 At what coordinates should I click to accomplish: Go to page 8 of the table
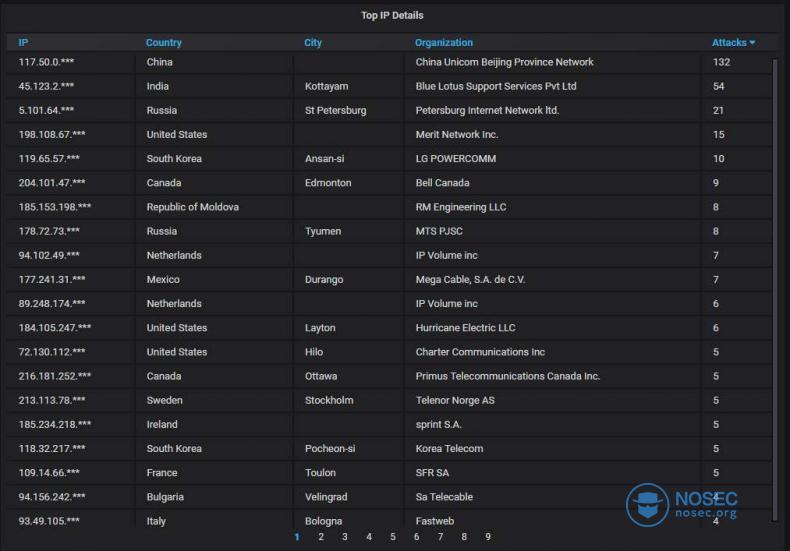[464, 537]
